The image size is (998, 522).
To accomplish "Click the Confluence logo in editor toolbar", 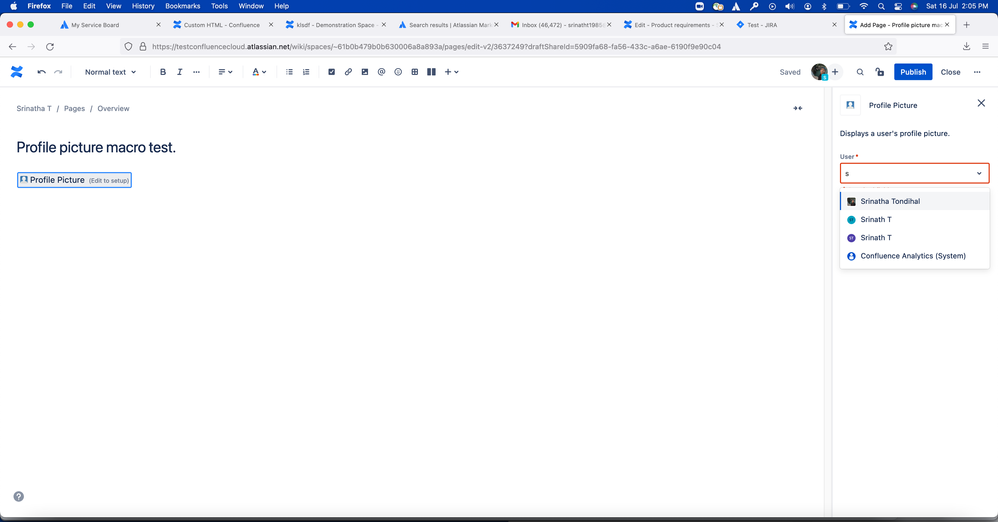I will (x=17, y=72).
